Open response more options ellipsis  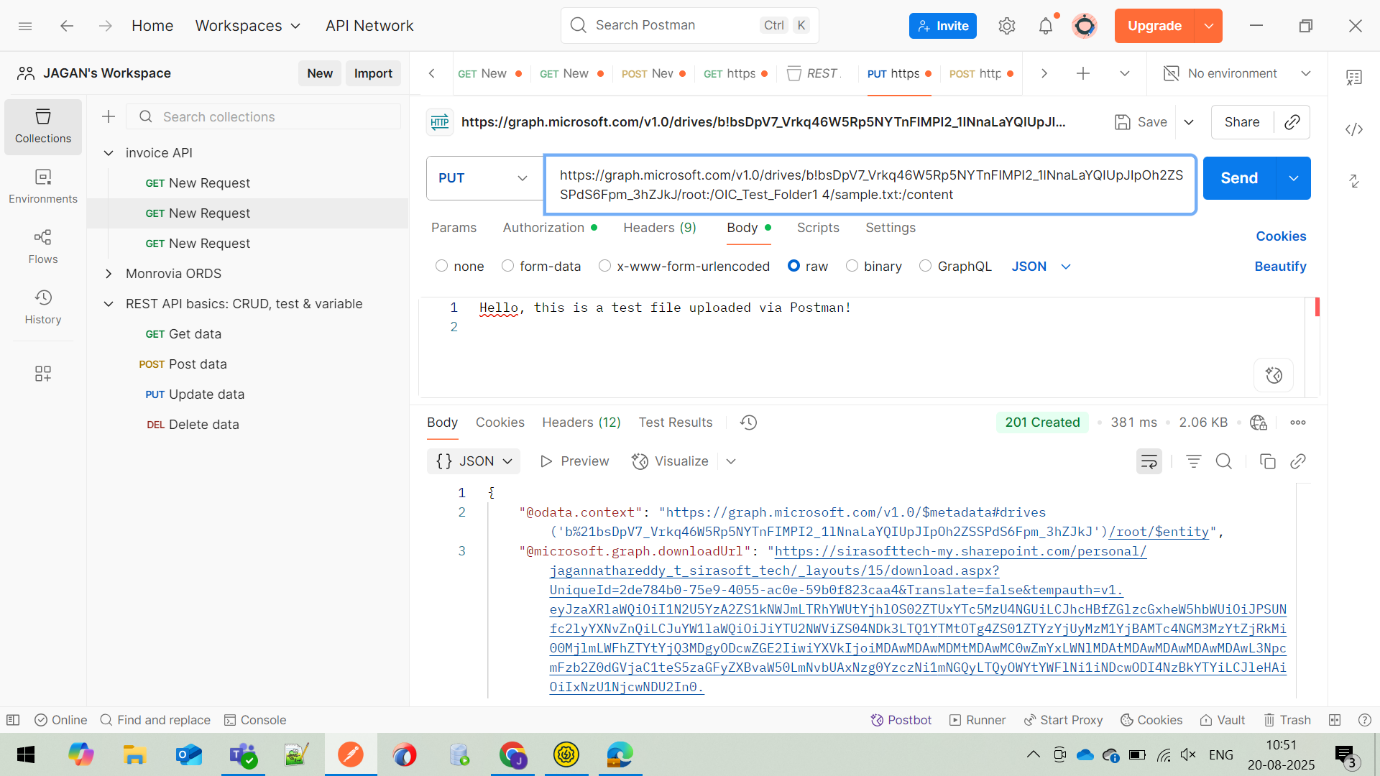pyautogui.click(x=1298, y=422)
